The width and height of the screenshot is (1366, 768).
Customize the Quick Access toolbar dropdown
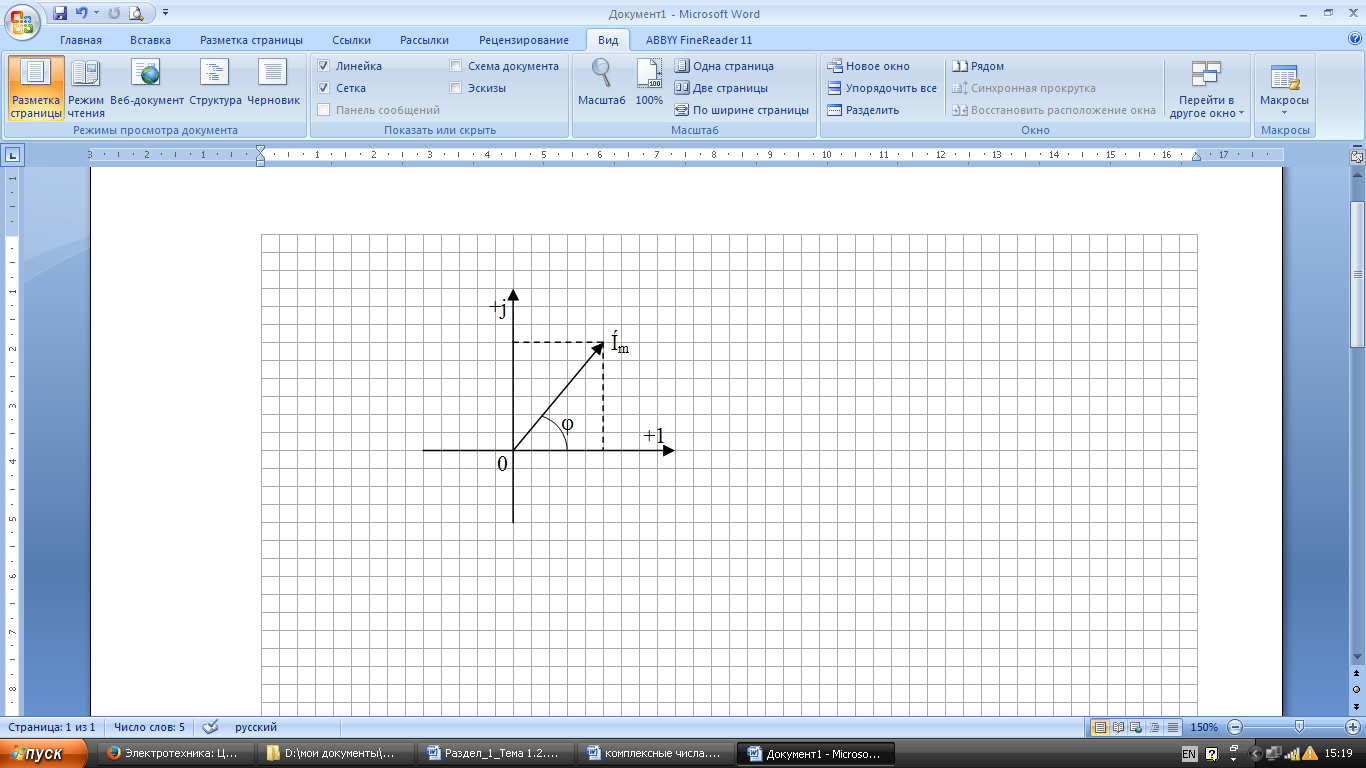(x=165, y=14)
